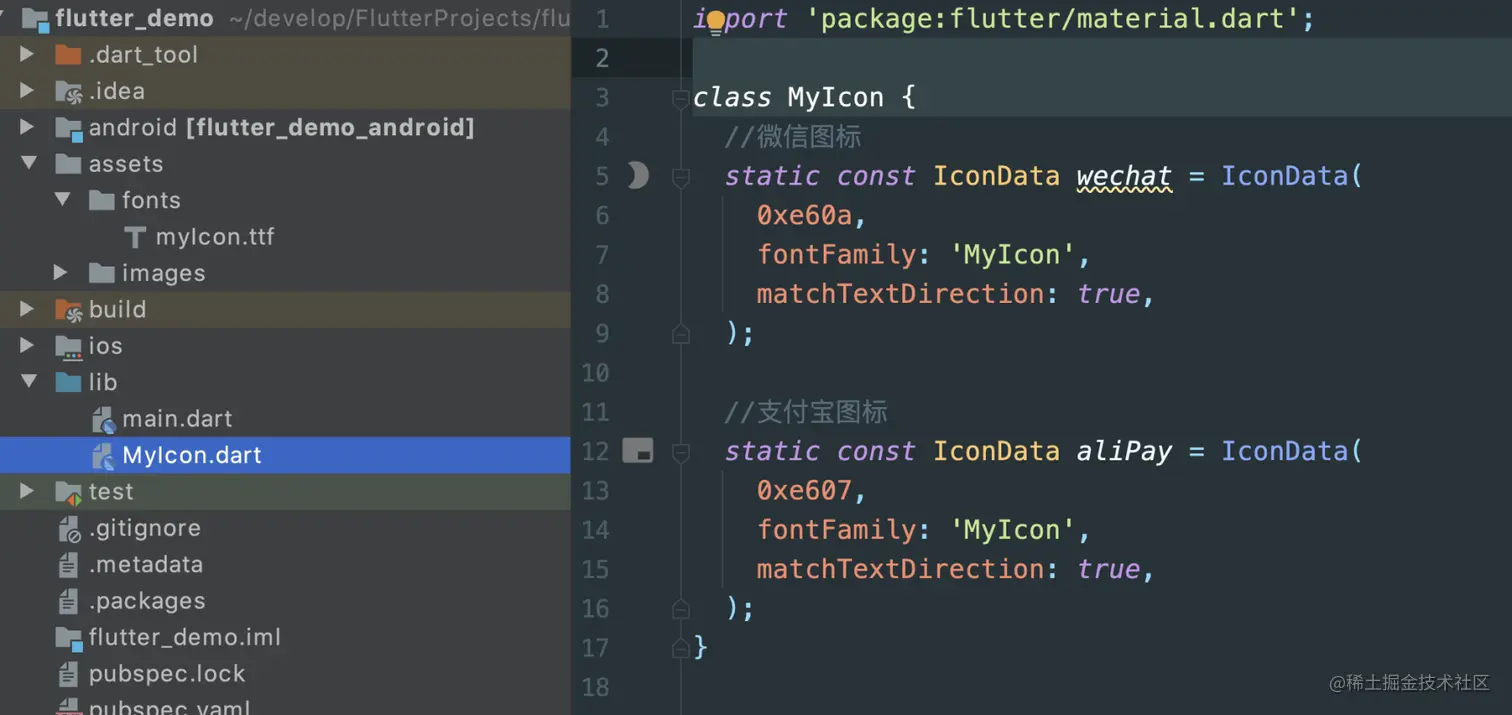Fold the MyIcon class at line 3
1512x715 pixels.
(681, 98)
